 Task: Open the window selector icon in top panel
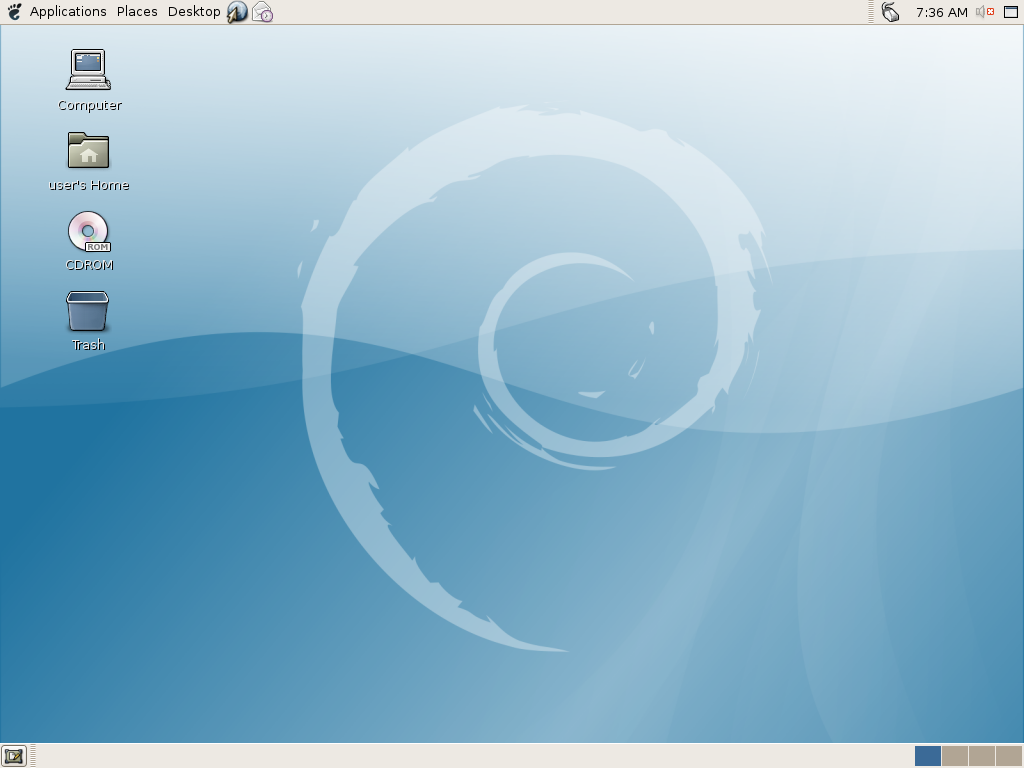pyautogui.click(x=1010, y=12)
